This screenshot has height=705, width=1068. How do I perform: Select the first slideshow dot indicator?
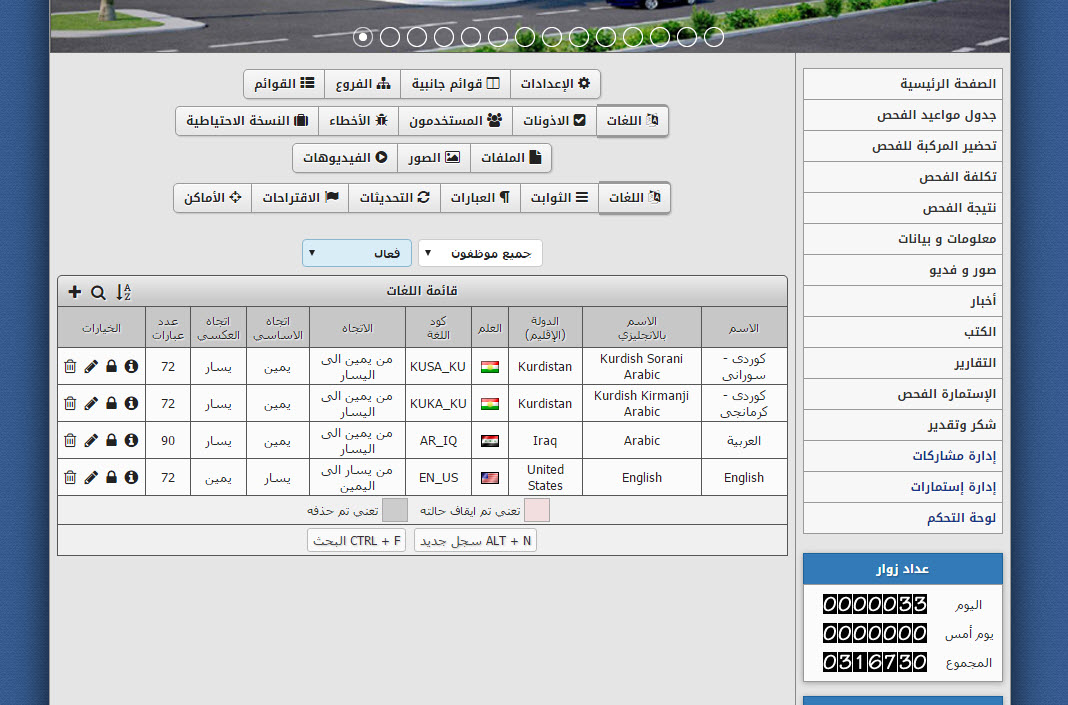point(363,37)
